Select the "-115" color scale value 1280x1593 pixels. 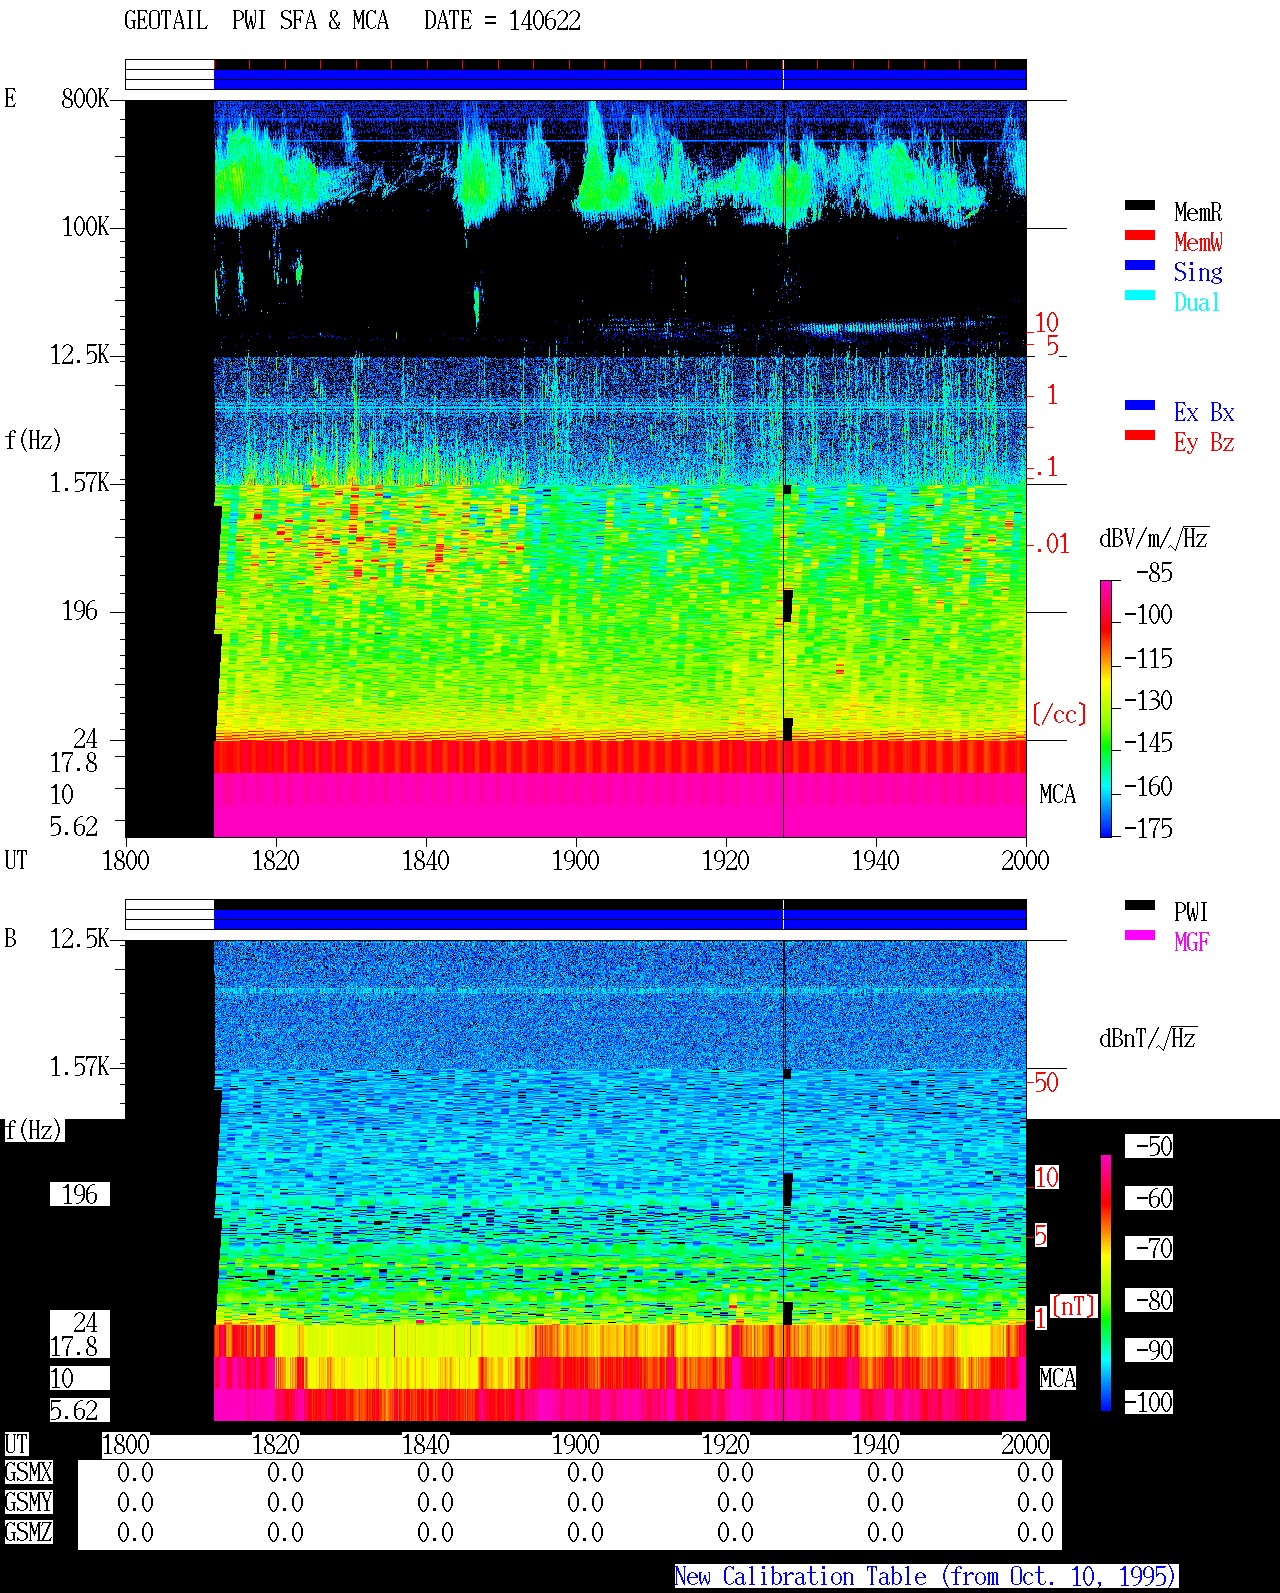[1148, 659]
